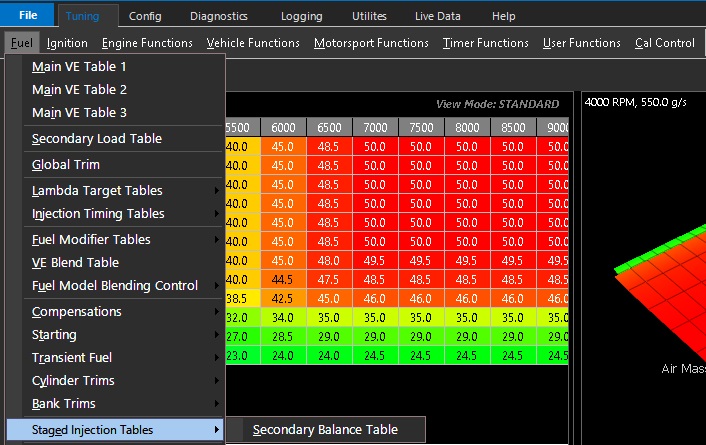Open the Help tab
The height and width of the screenshot is (445, 706).
pos(503,16)
